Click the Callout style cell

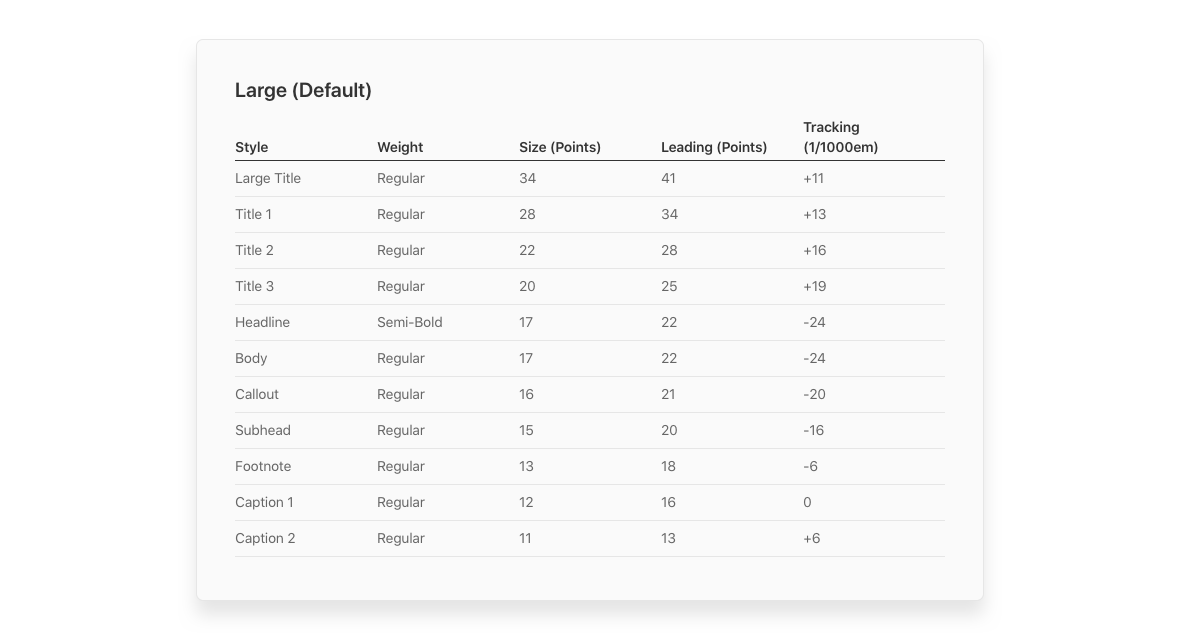257,395
